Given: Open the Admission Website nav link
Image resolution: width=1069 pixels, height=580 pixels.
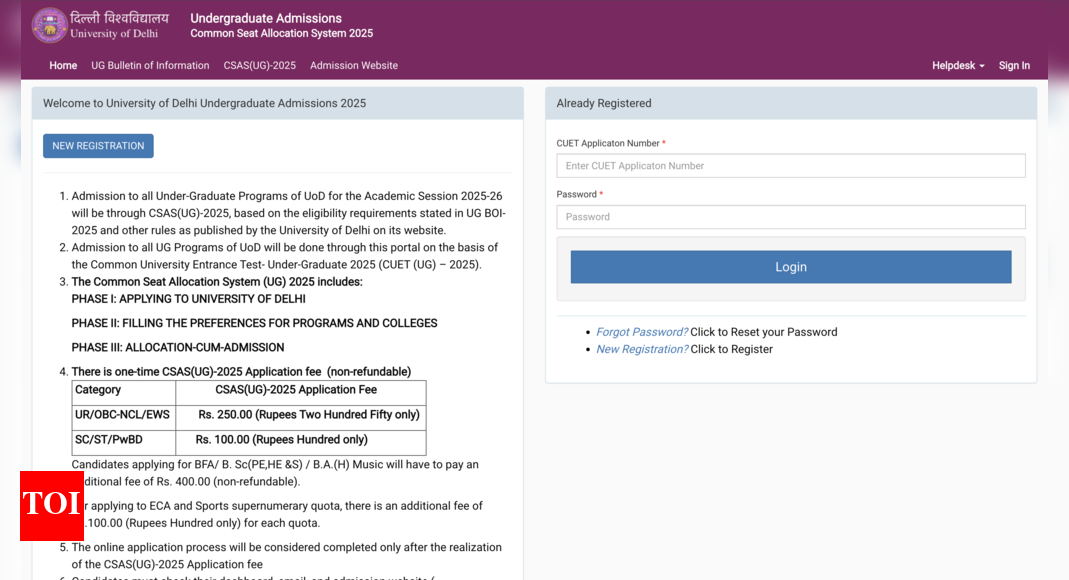Looking at the screenshot, I should point(353,66).
